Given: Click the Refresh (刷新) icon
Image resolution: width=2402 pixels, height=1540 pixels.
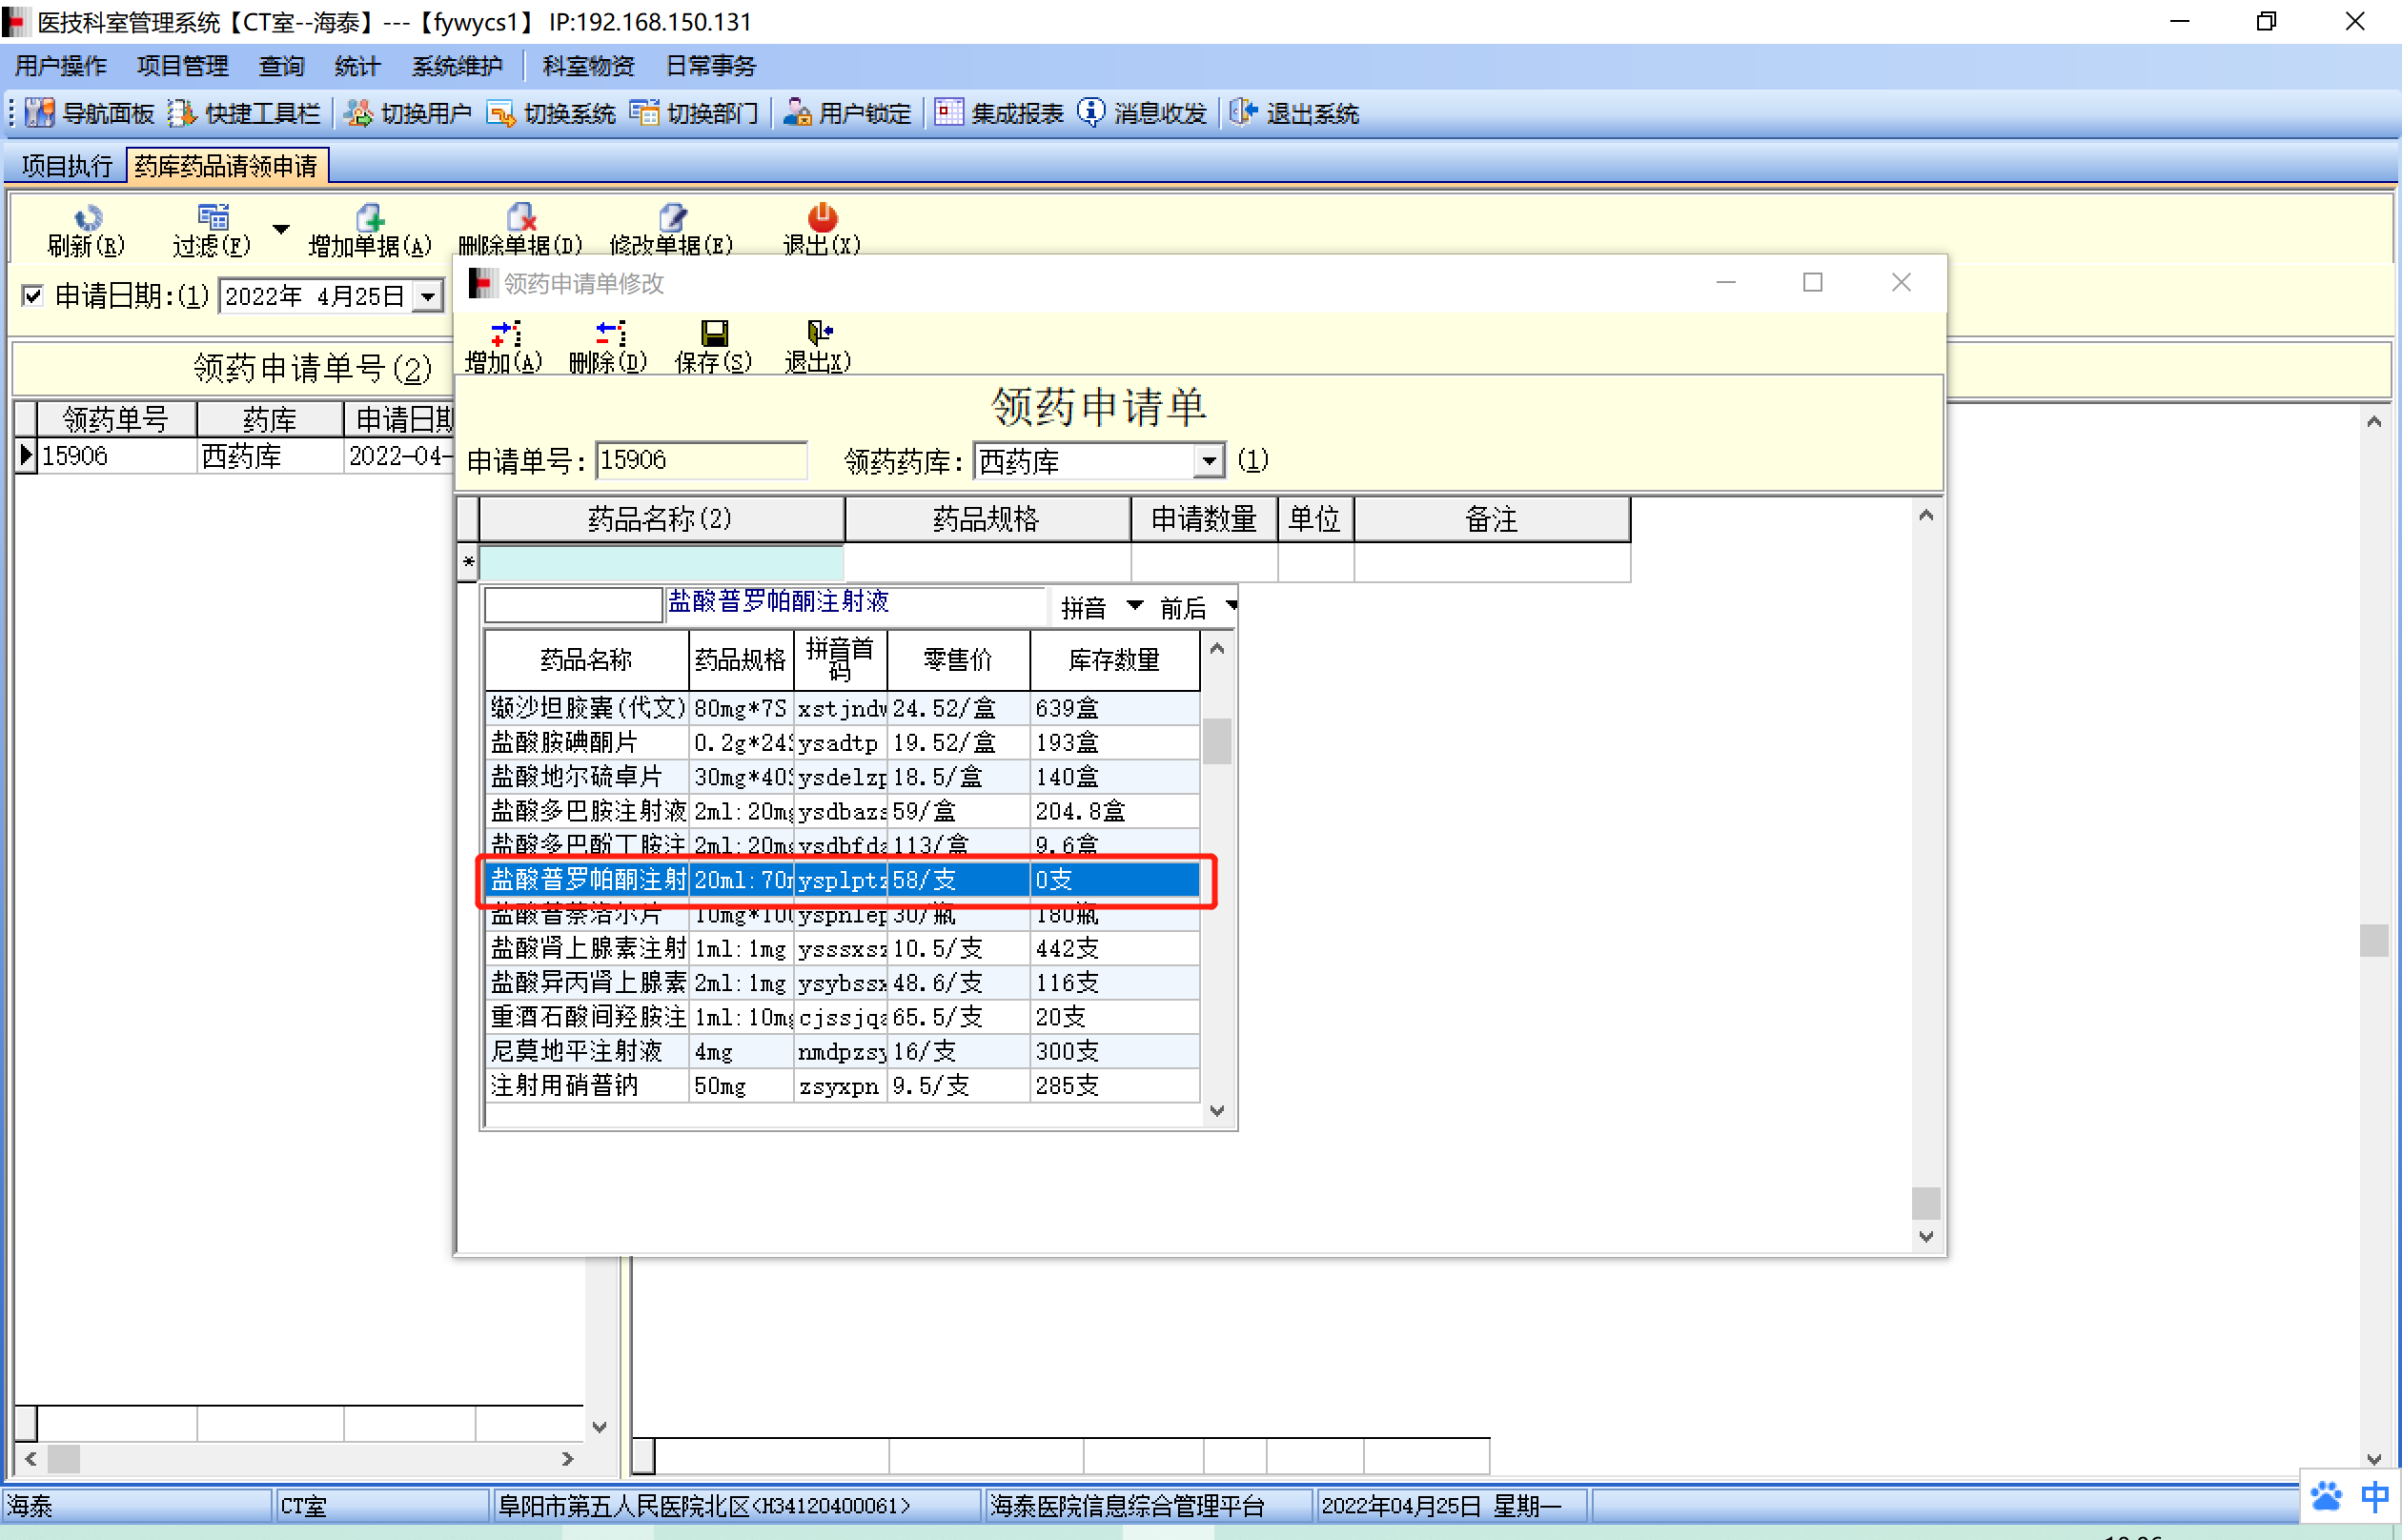Looking at the screenshot, I should coord(87,218).
